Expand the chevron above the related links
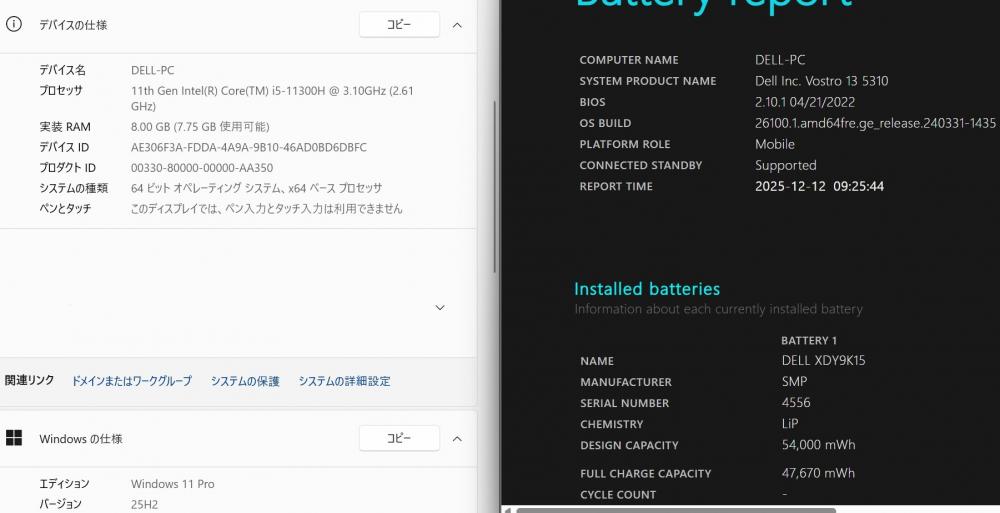1000x513 pixels. 440,308
